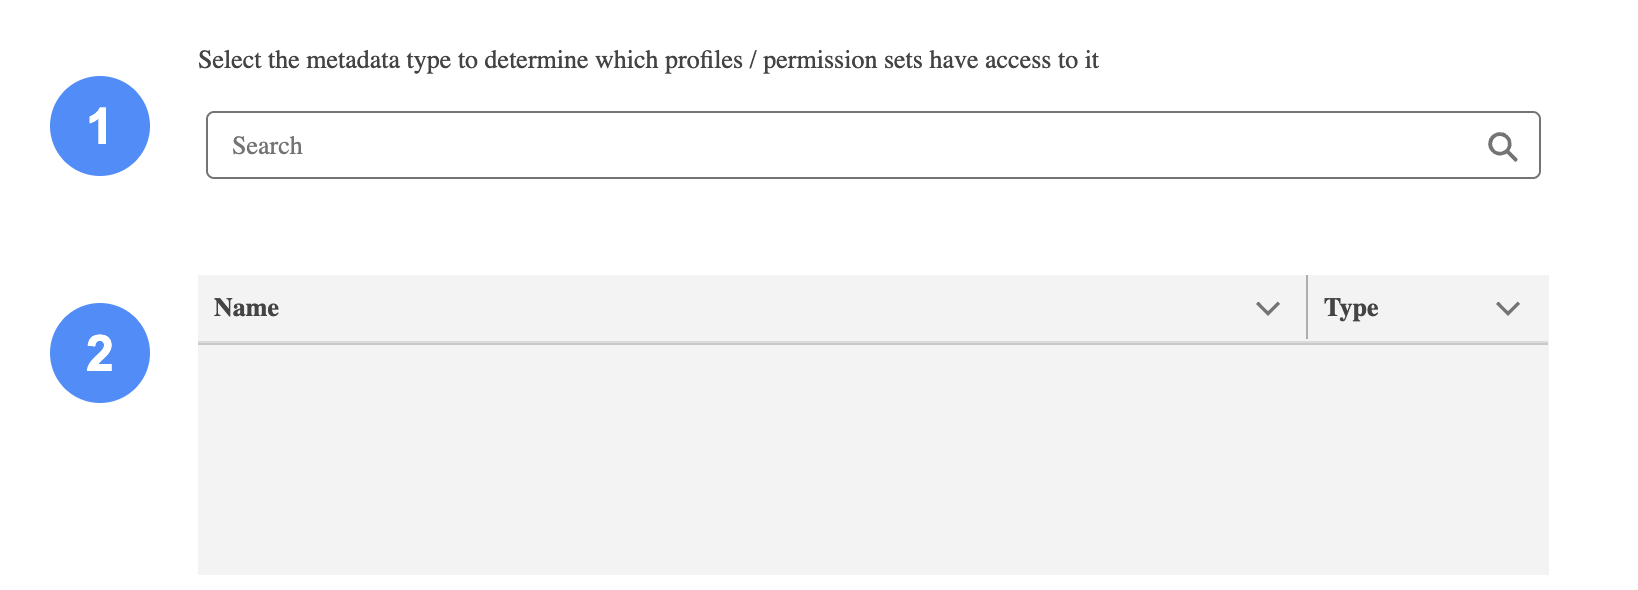Click the blue step 2 circle
Viewport: 1638px width, 590px height.
click(100, 353)
